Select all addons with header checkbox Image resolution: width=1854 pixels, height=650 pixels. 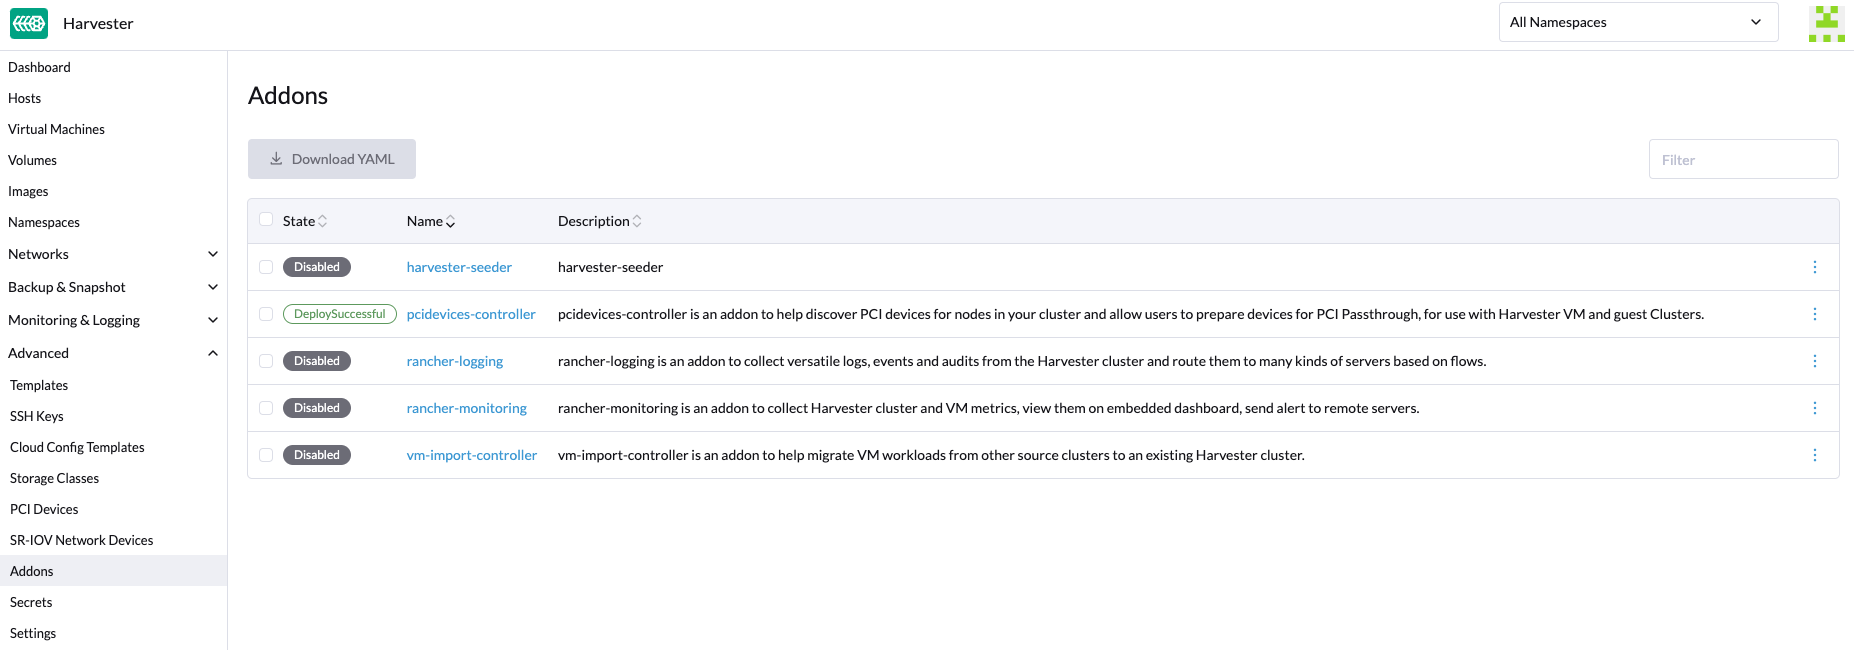click(266, 220)
